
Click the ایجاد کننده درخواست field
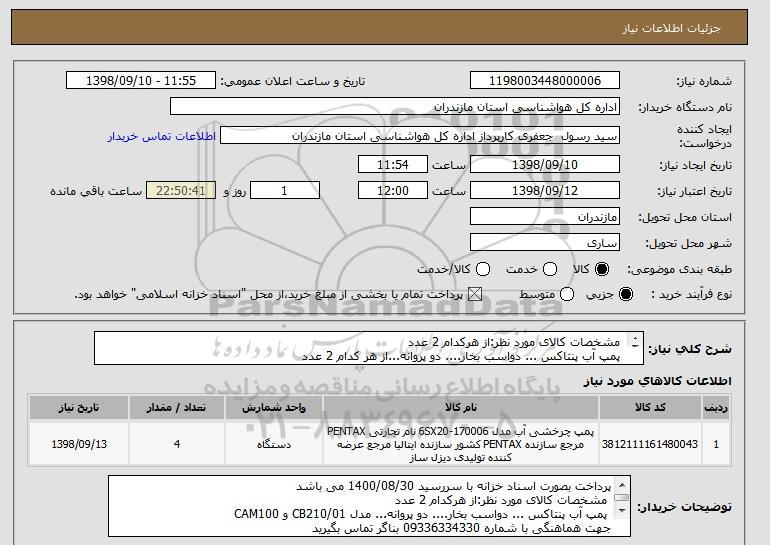coord(420,136)
